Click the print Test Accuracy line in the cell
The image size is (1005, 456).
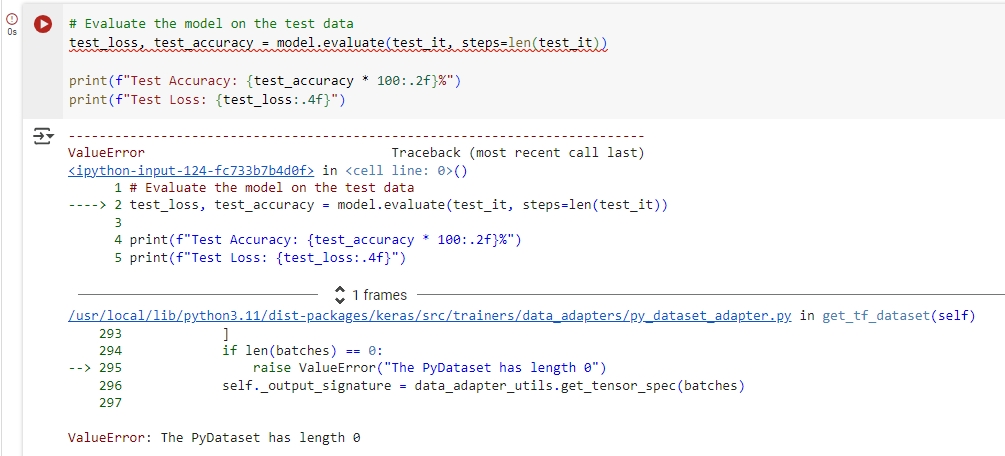pyautogui.click(x=265, y=81)
